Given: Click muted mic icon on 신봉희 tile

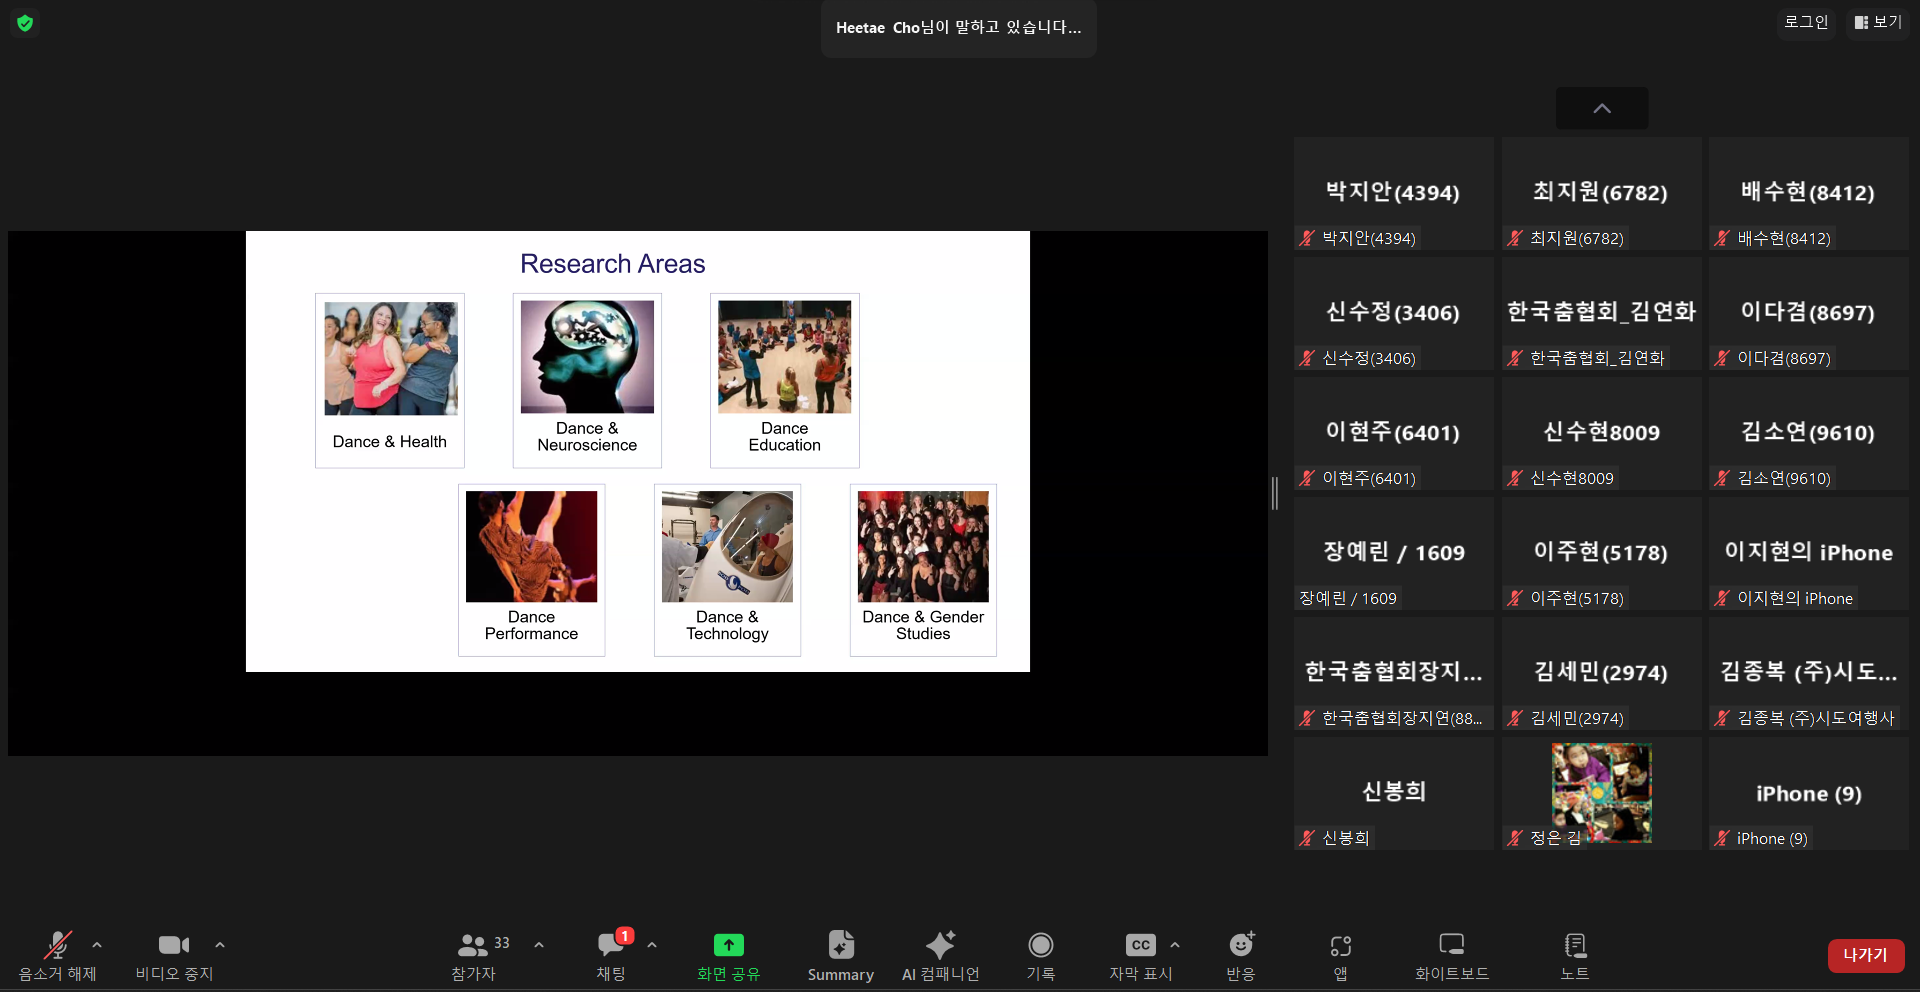Looking at the screenshot, I should tap(1307, 838).
